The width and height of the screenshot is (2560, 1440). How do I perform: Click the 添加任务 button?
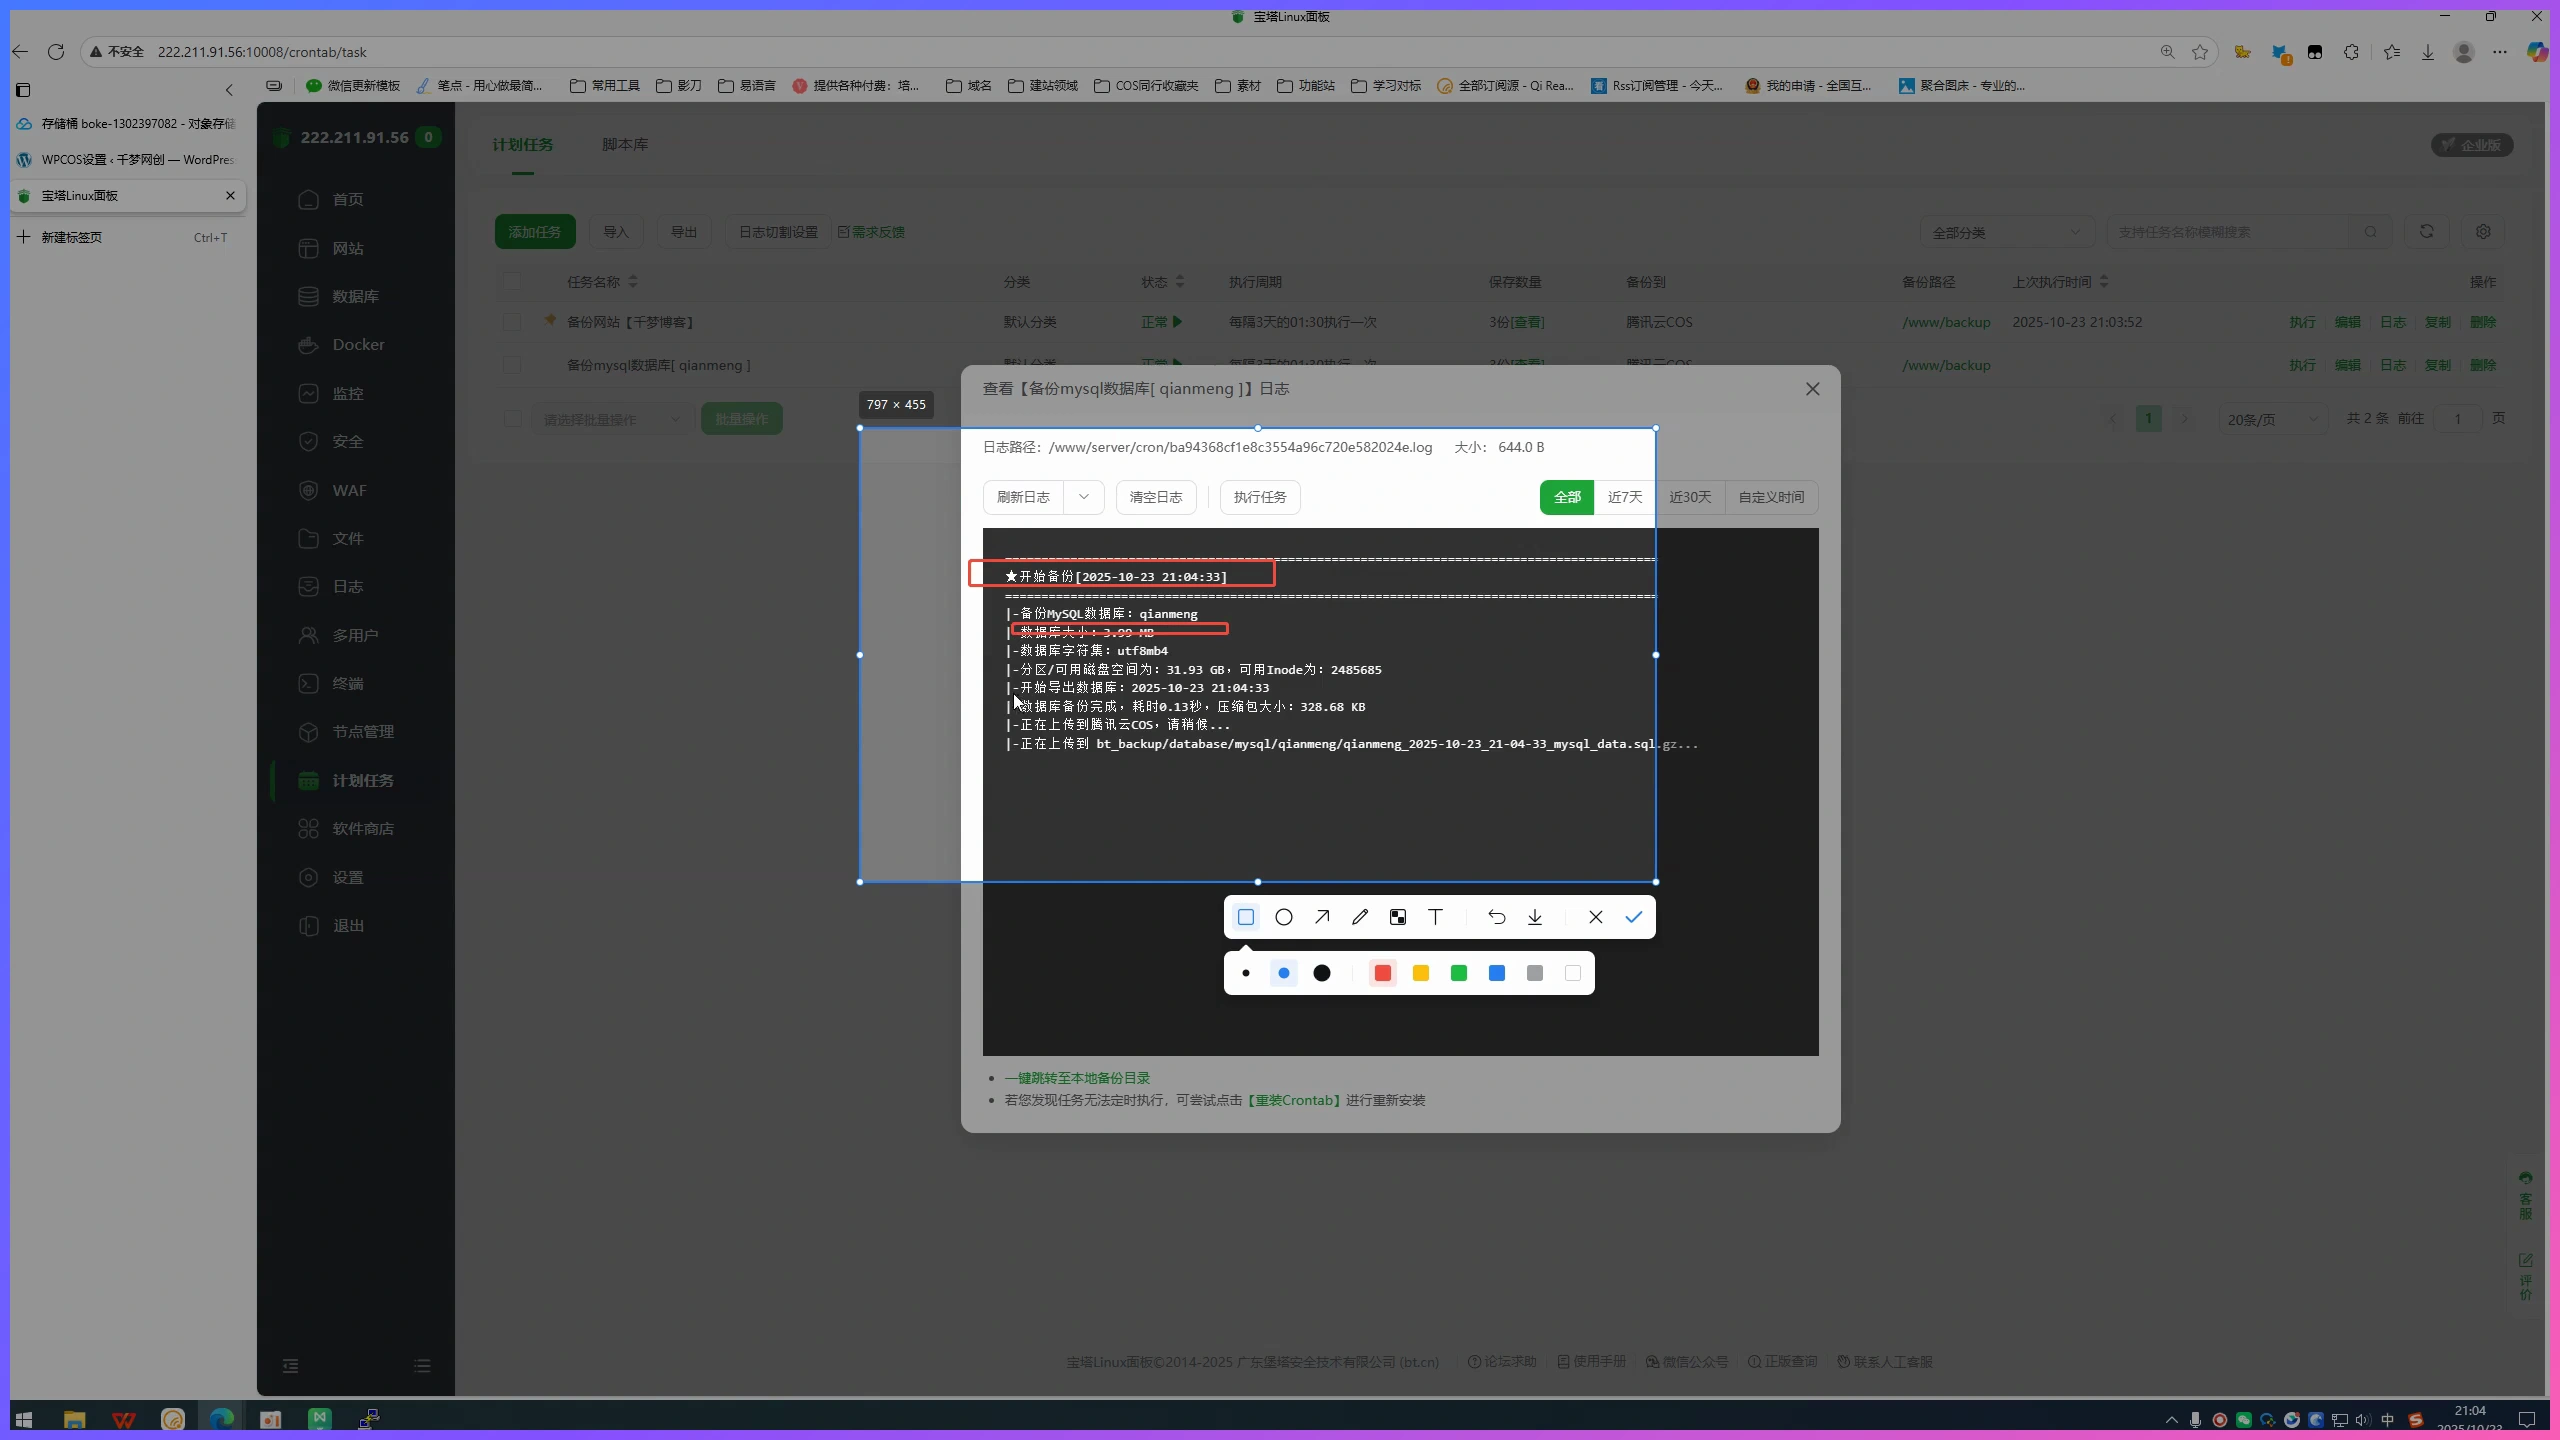tap(535, 232)
